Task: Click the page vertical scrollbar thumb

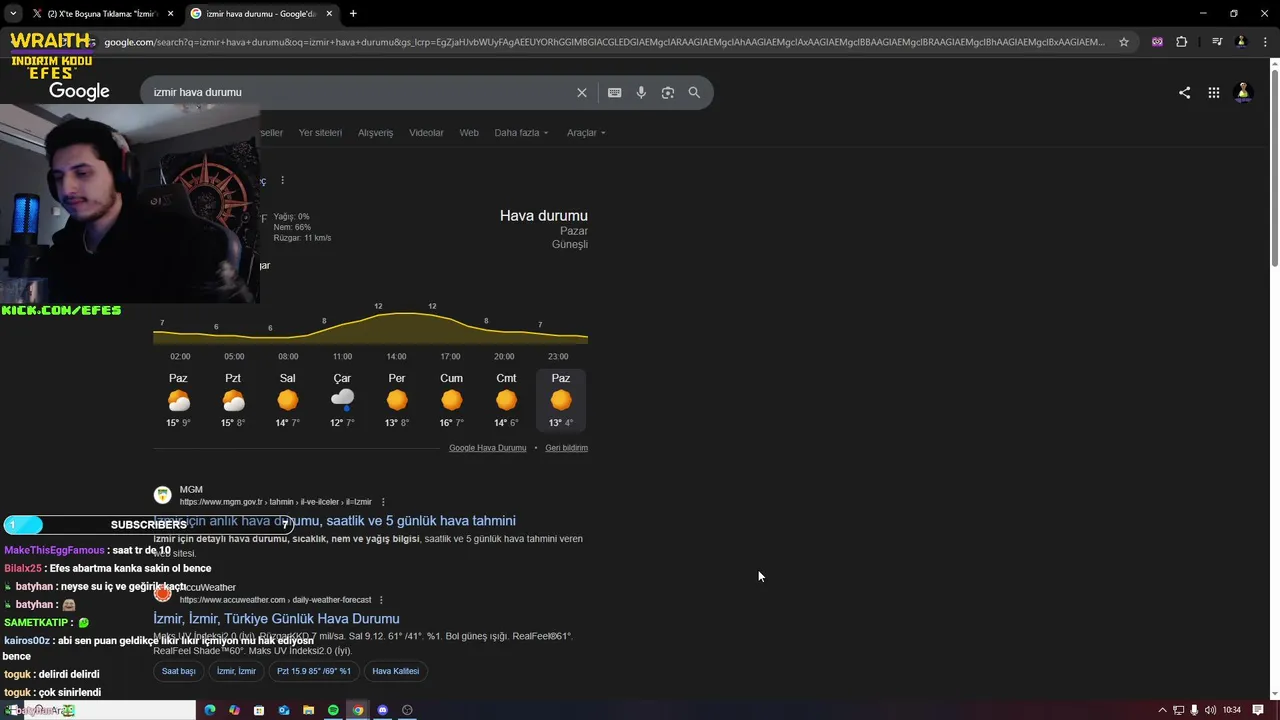Action: point(1273,168)
